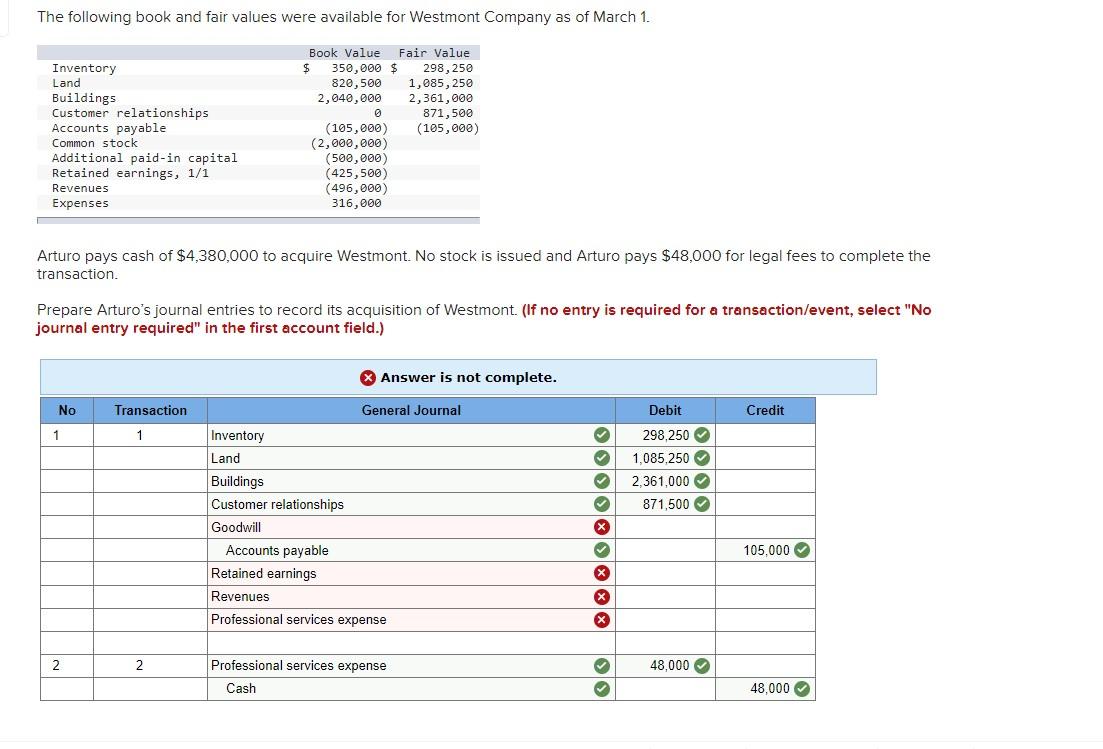
Task: Click the No column header
Action: [67, 411]
